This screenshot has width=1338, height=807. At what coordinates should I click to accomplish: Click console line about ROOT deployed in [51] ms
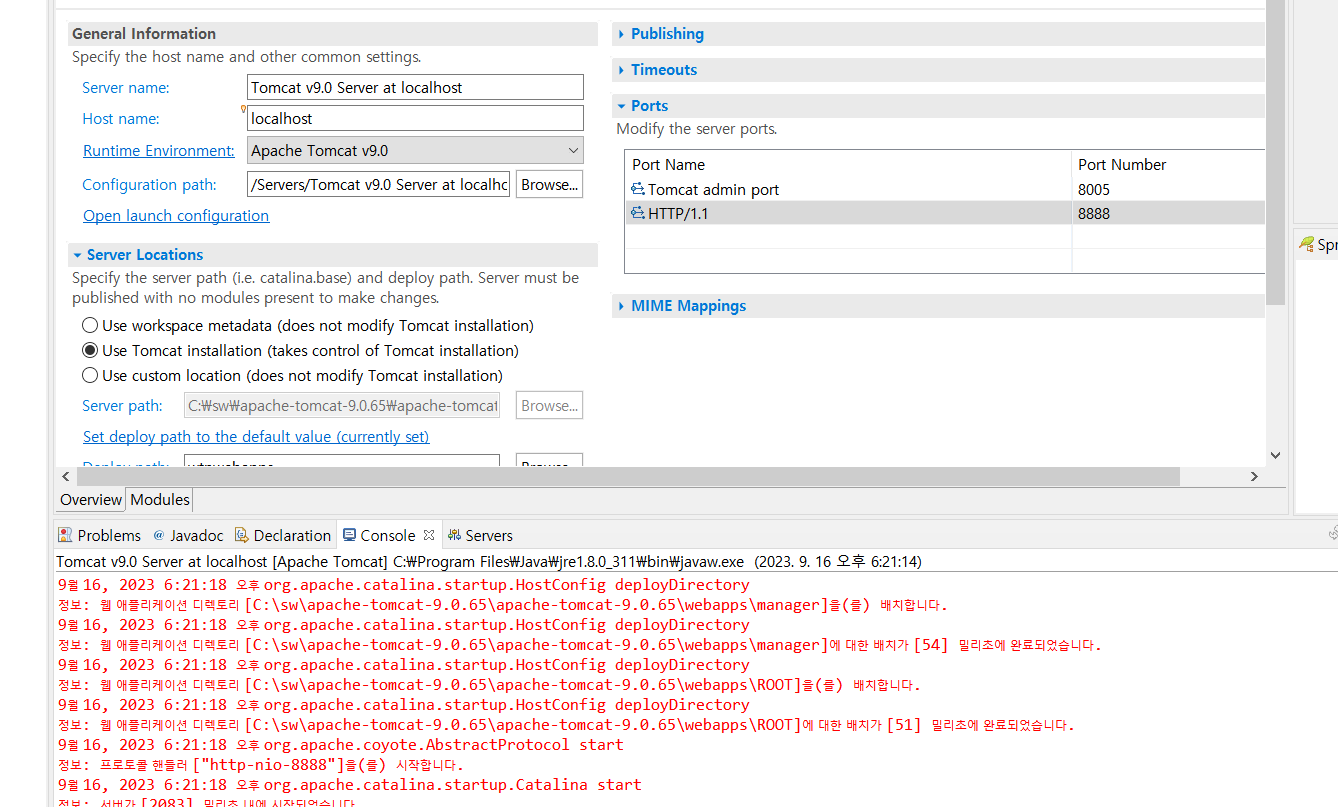point(566,725)
